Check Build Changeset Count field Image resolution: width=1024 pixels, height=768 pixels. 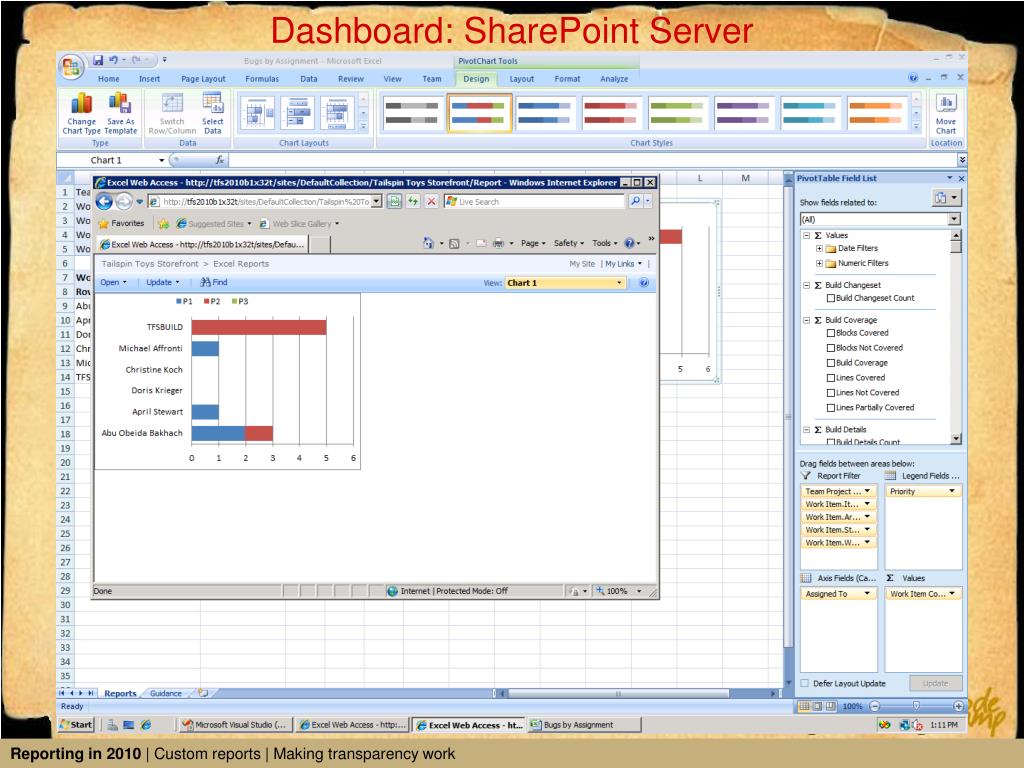[831, 298]
